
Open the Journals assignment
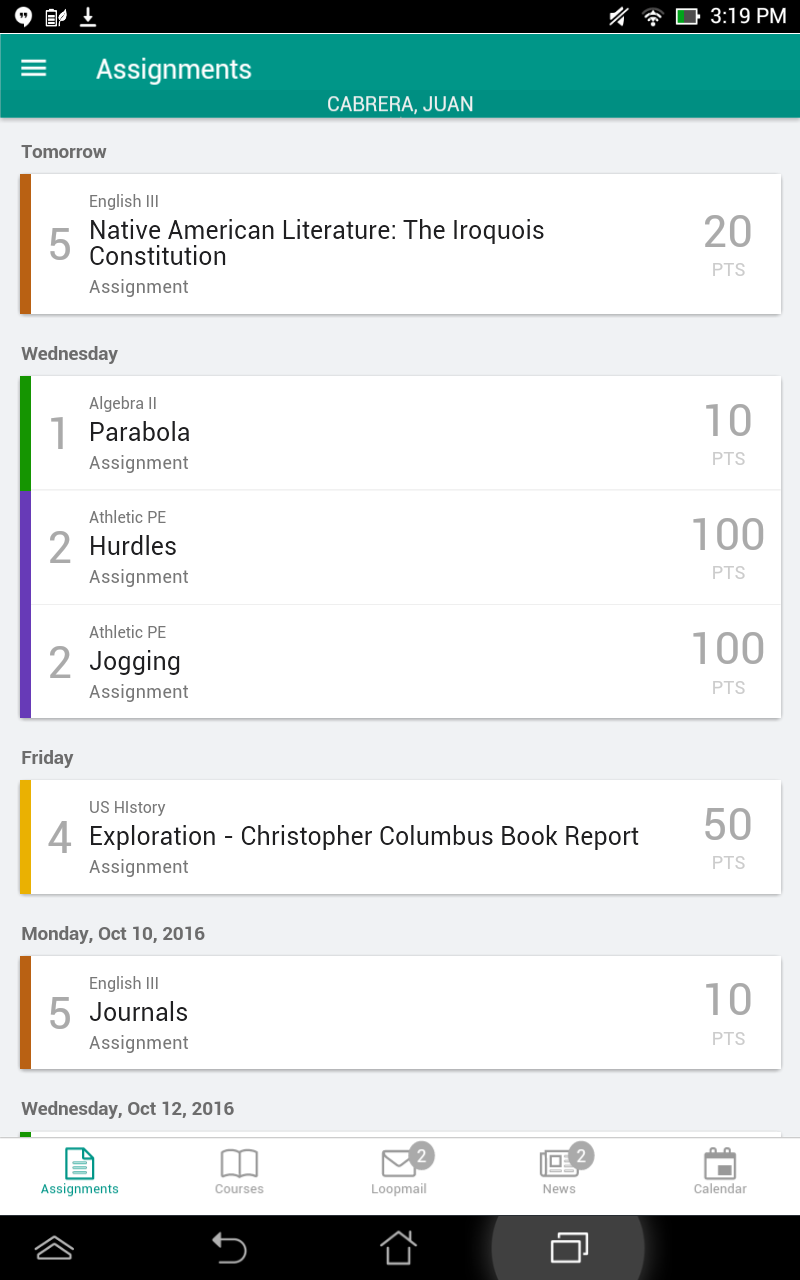(x=139, y=1012)
